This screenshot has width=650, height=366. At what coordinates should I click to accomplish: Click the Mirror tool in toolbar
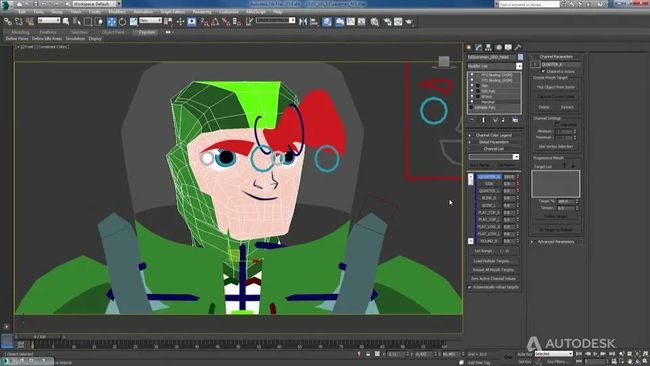[x=303, y=22]
